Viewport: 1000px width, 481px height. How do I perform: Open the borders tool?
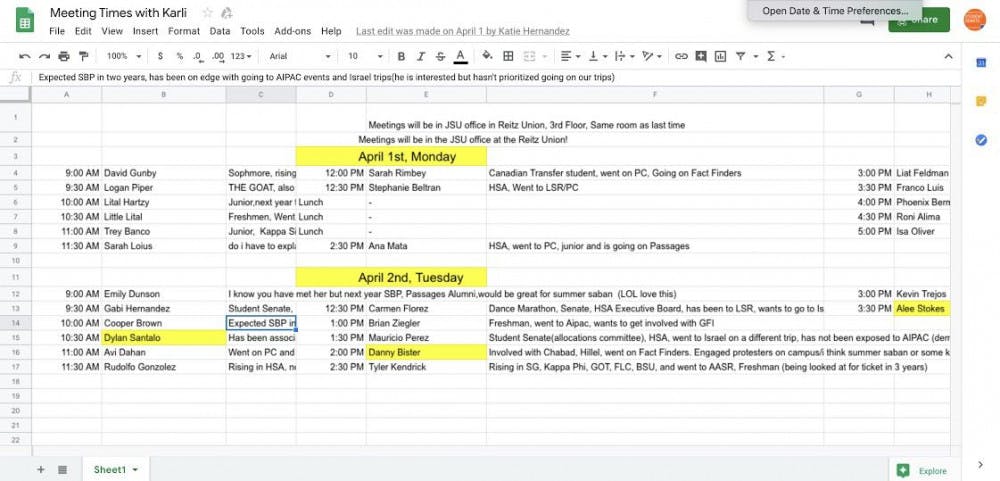(x=508, y=57)
